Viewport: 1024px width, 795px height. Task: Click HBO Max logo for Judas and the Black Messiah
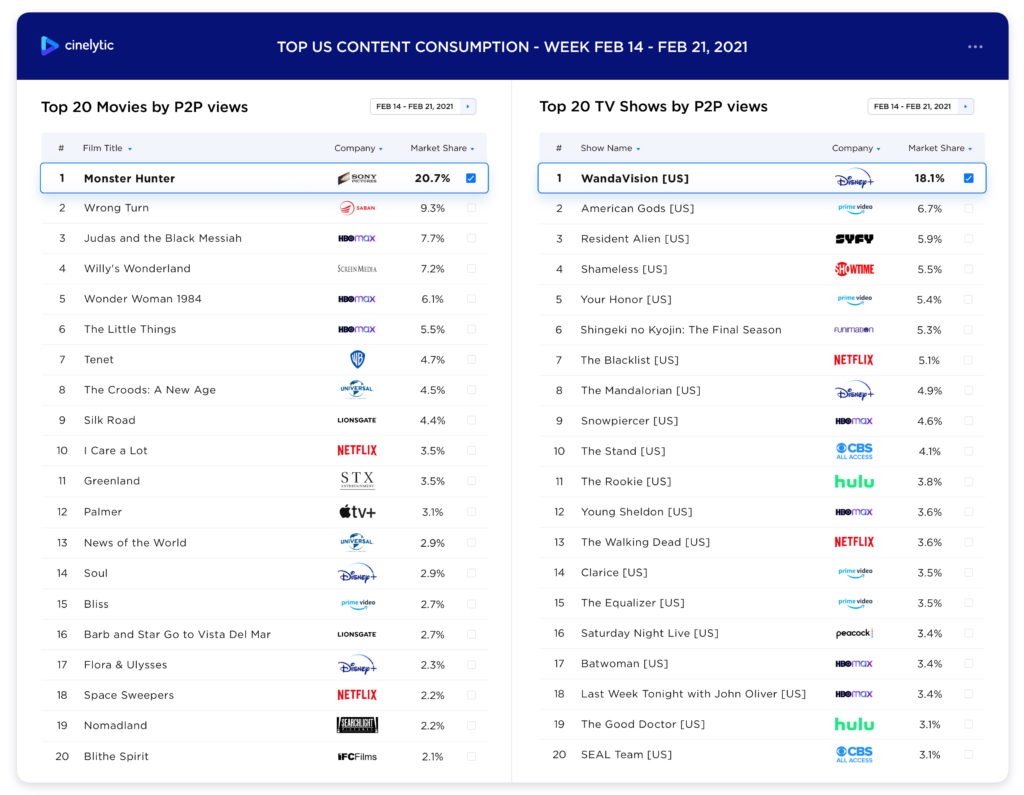point(357,238)
